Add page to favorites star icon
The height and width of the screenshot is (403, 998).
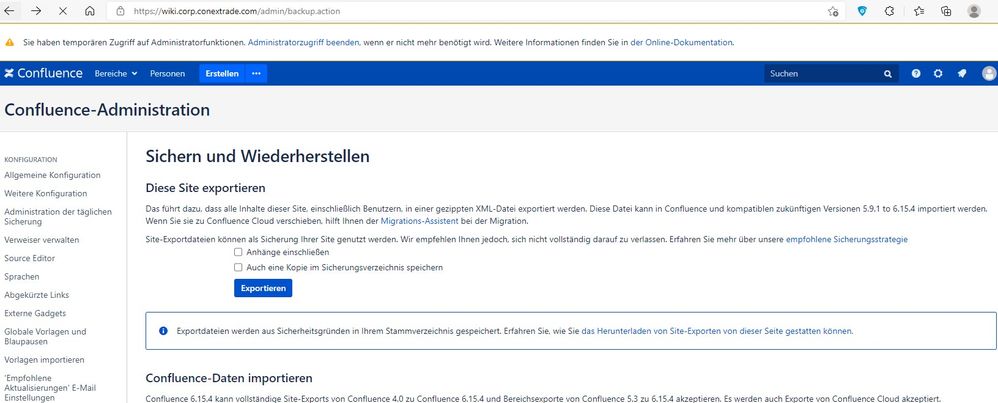[833, 11]
